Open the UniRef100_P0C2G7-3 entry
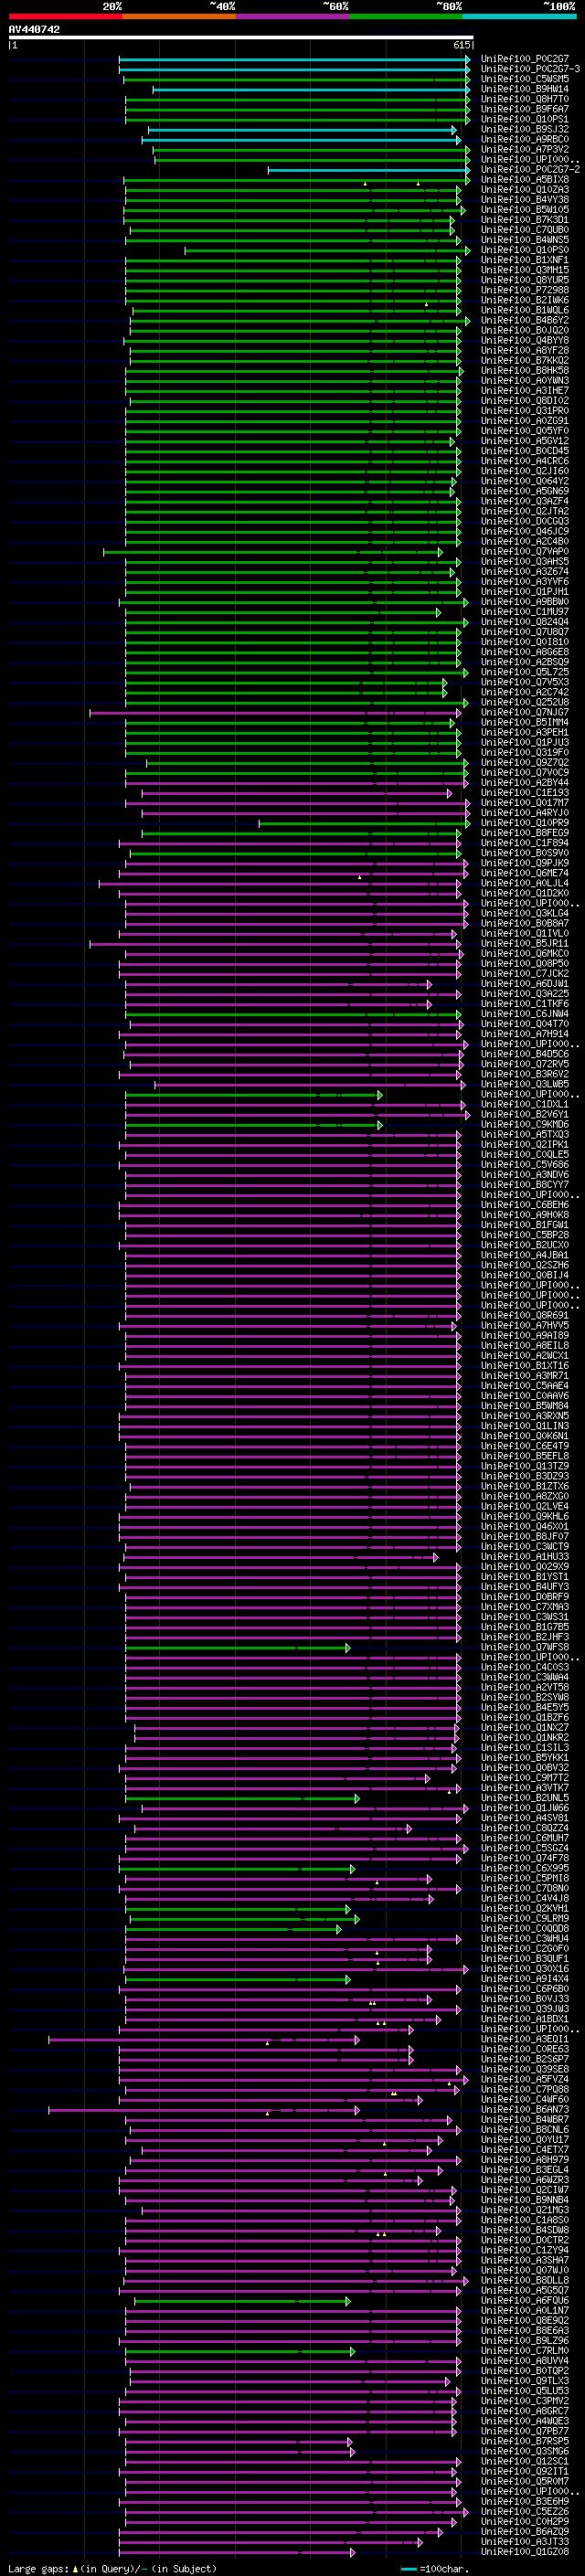The height and width of the screenshot is (2576, 585). [530, 69]
